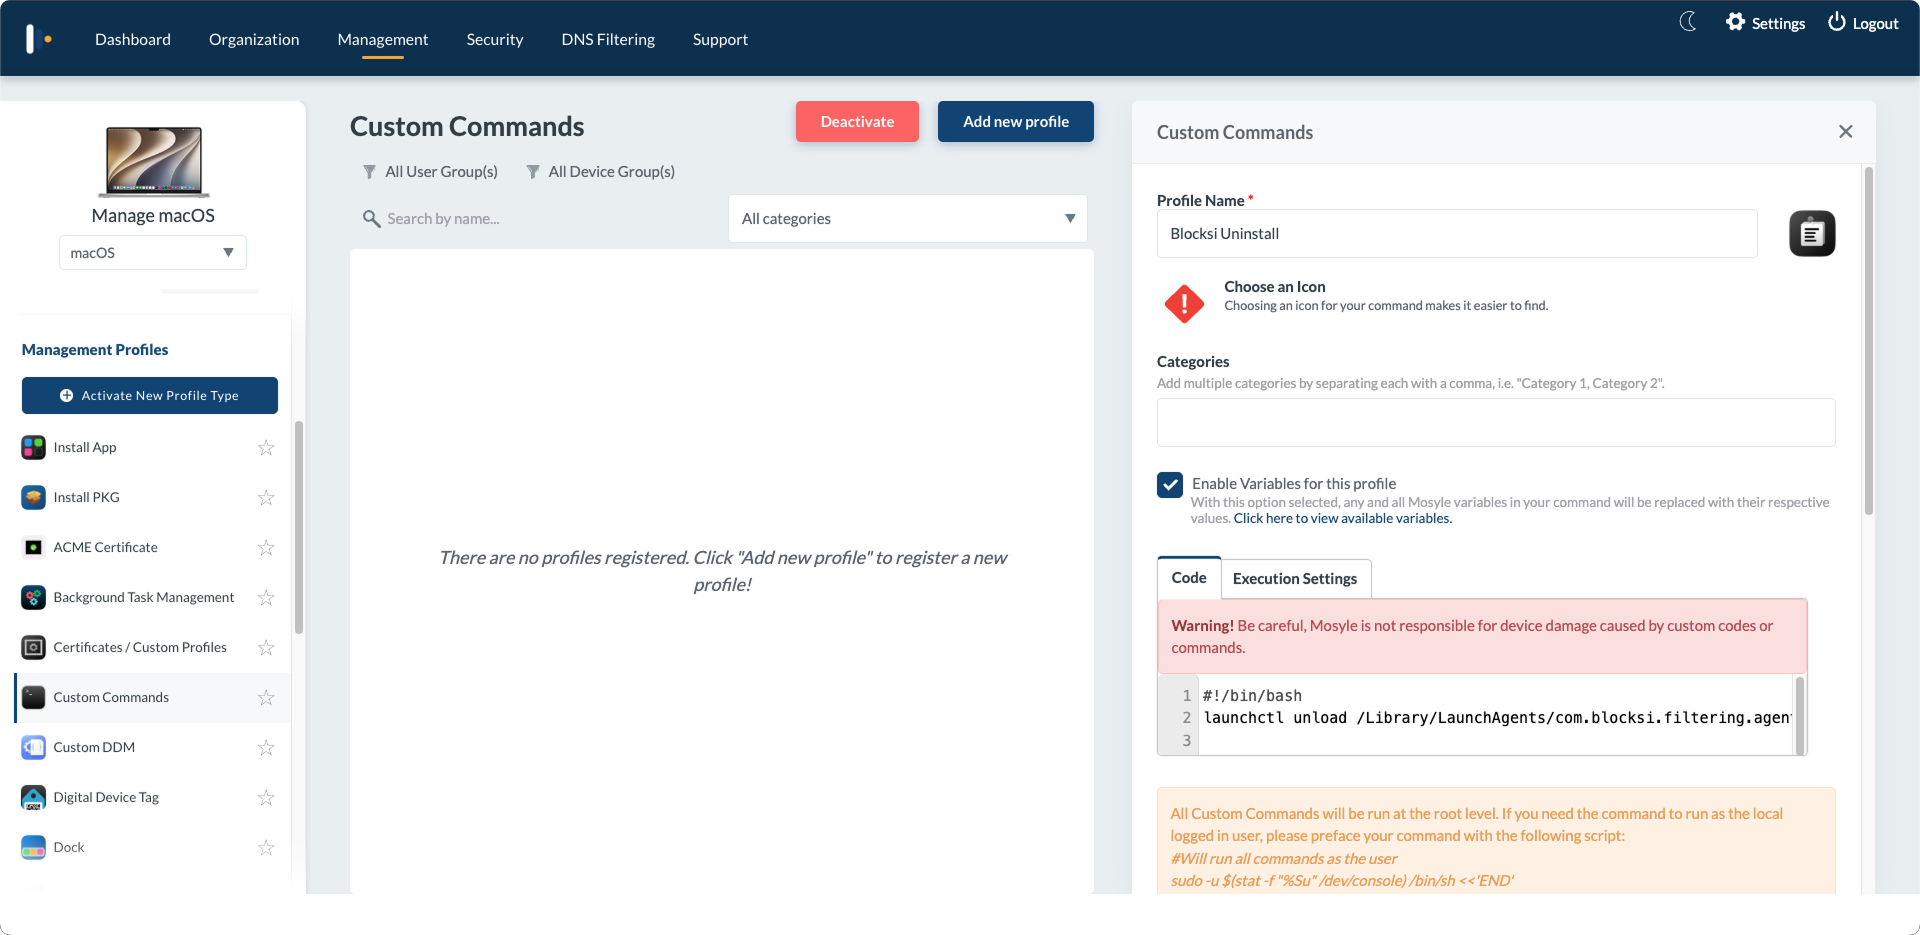Viewport: 1920px width, 935px height.
Task: Click the code editor vertical scrollbar
Action: point(1800,715)
